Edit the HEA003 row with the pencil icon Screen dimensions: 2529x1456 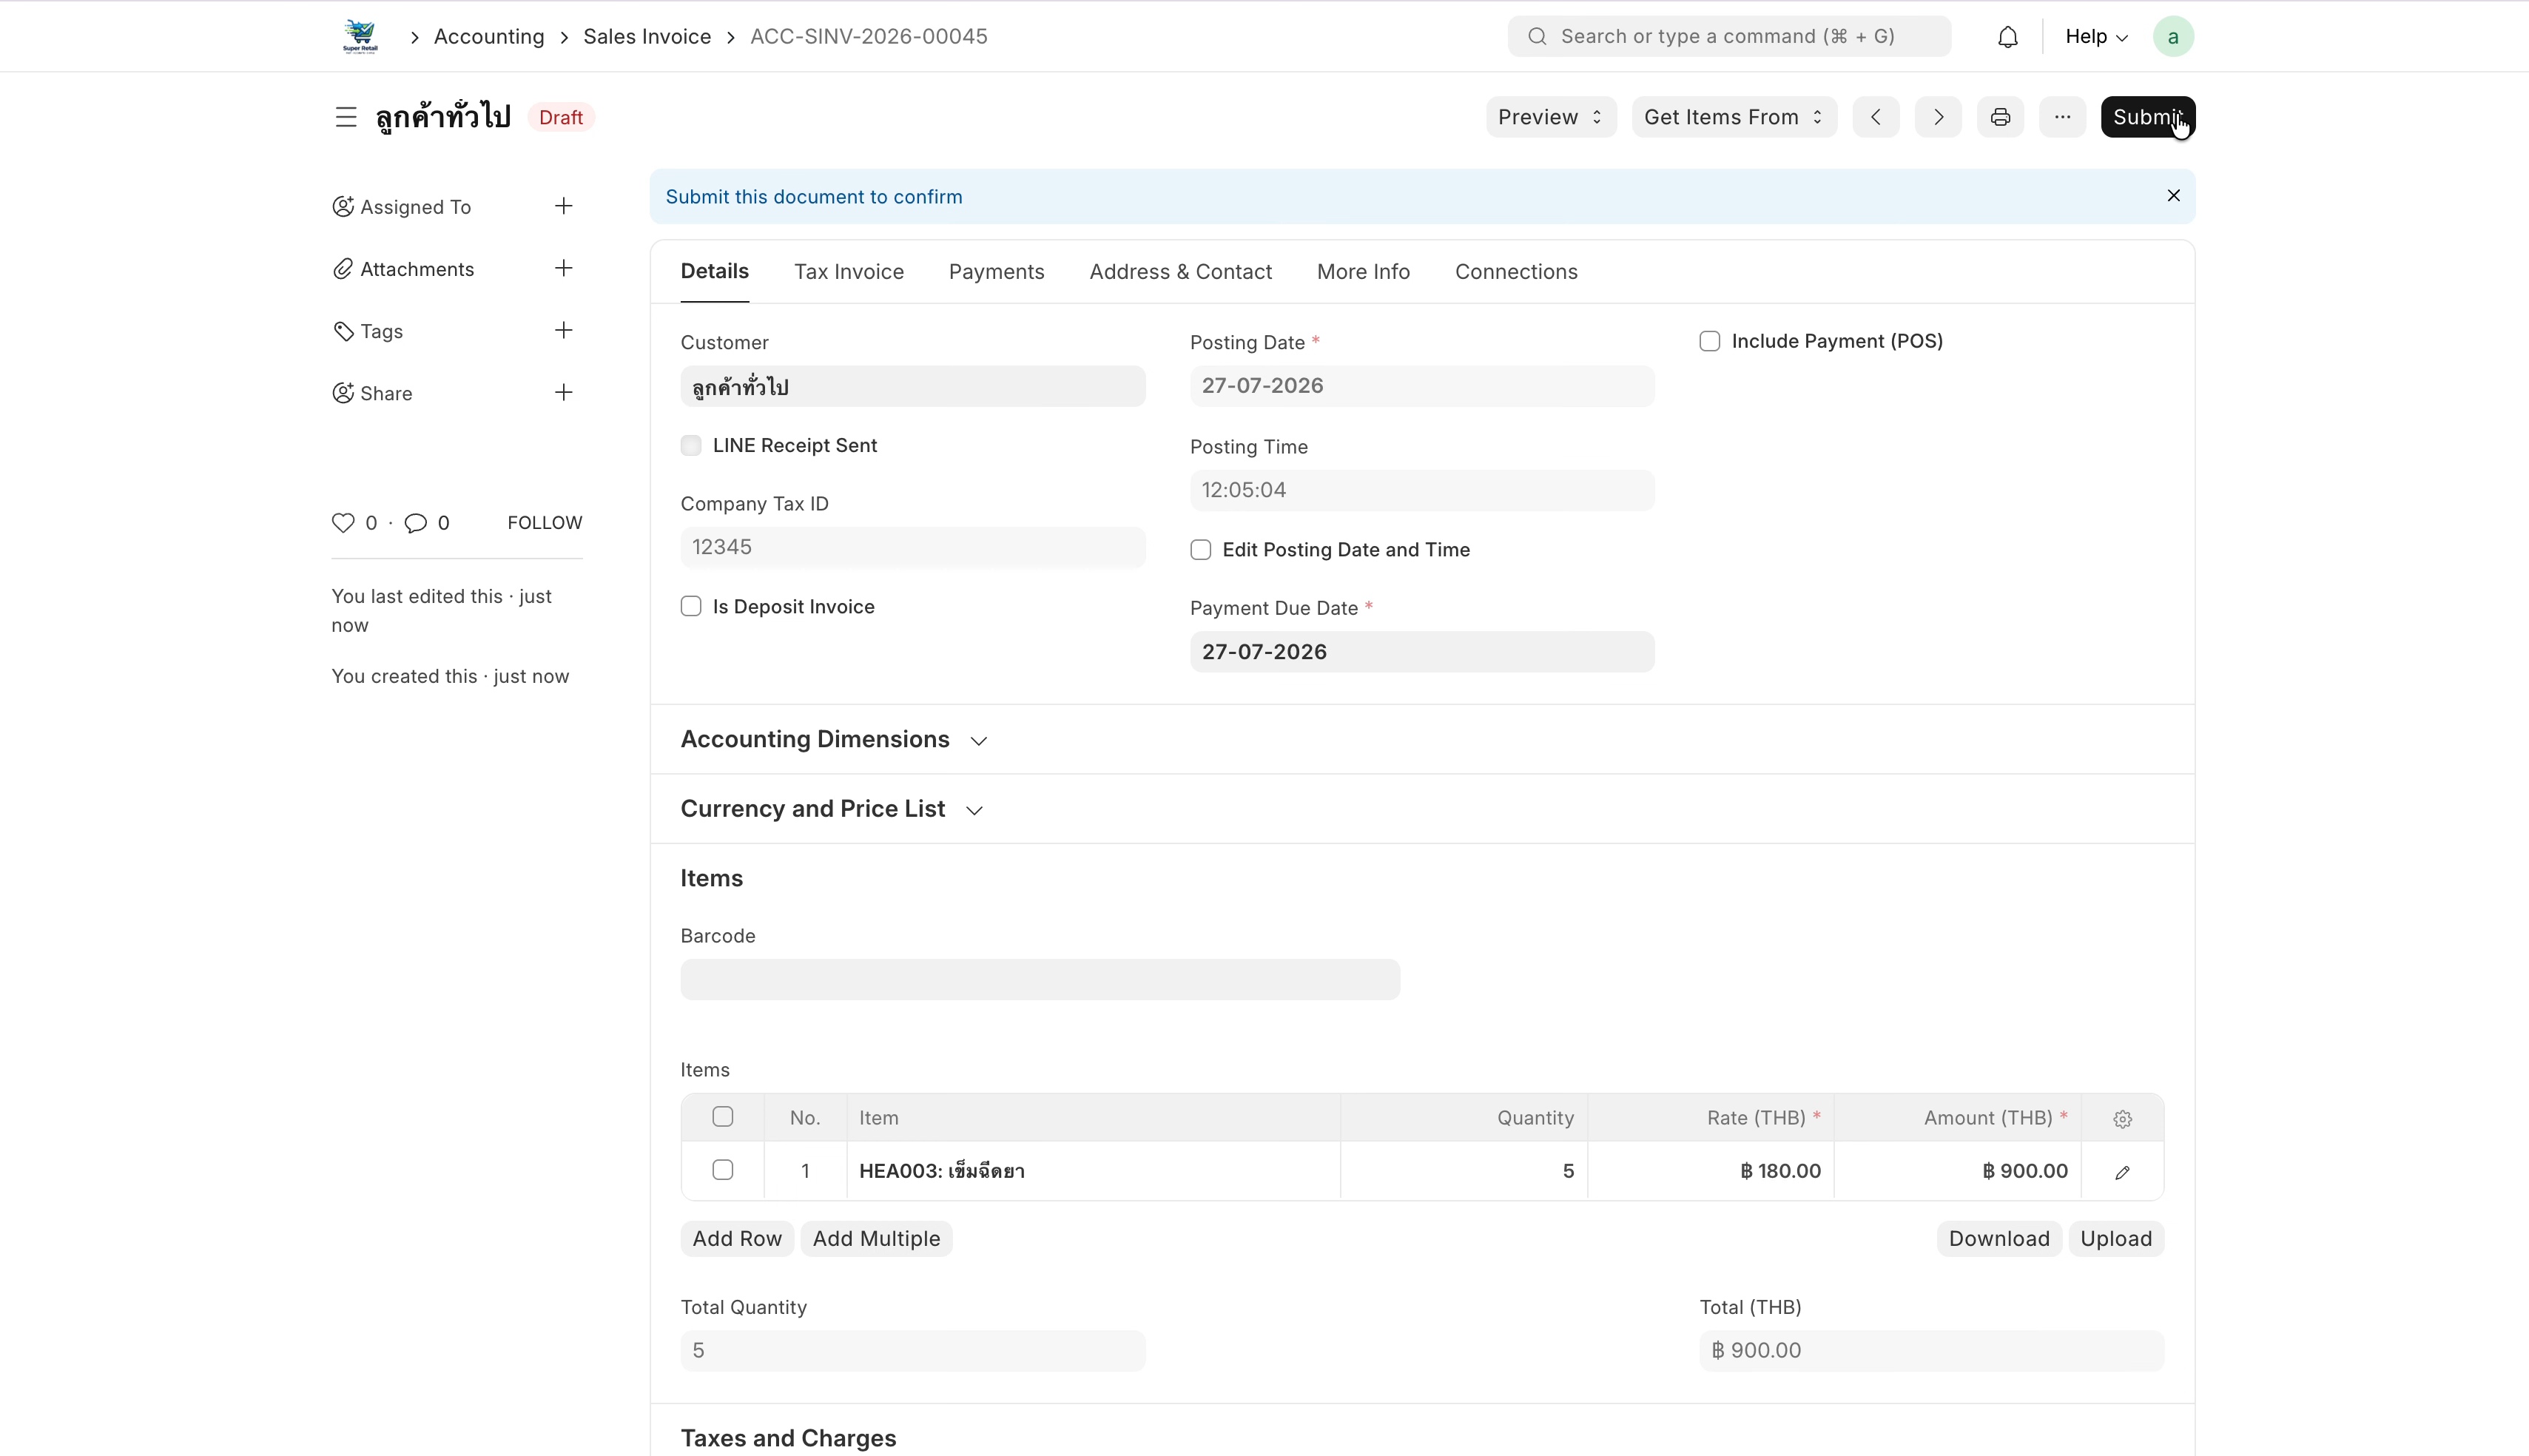point(2122,1172)
